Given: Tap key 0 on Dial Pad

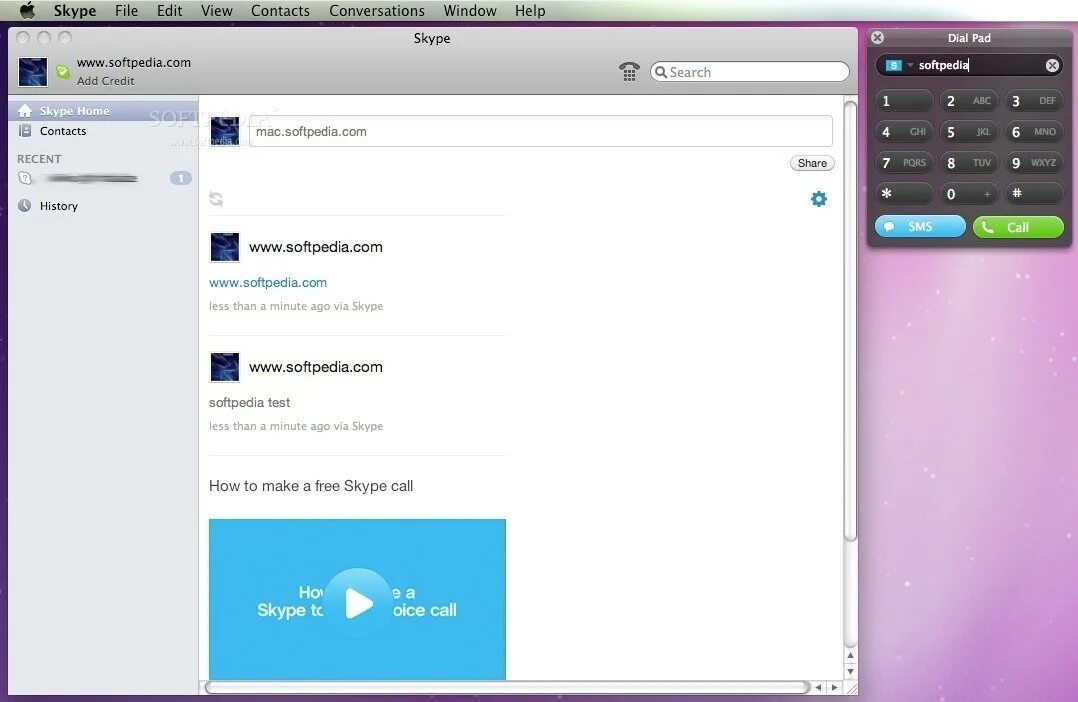Looking at the screenshot, I should pos(969,194).
